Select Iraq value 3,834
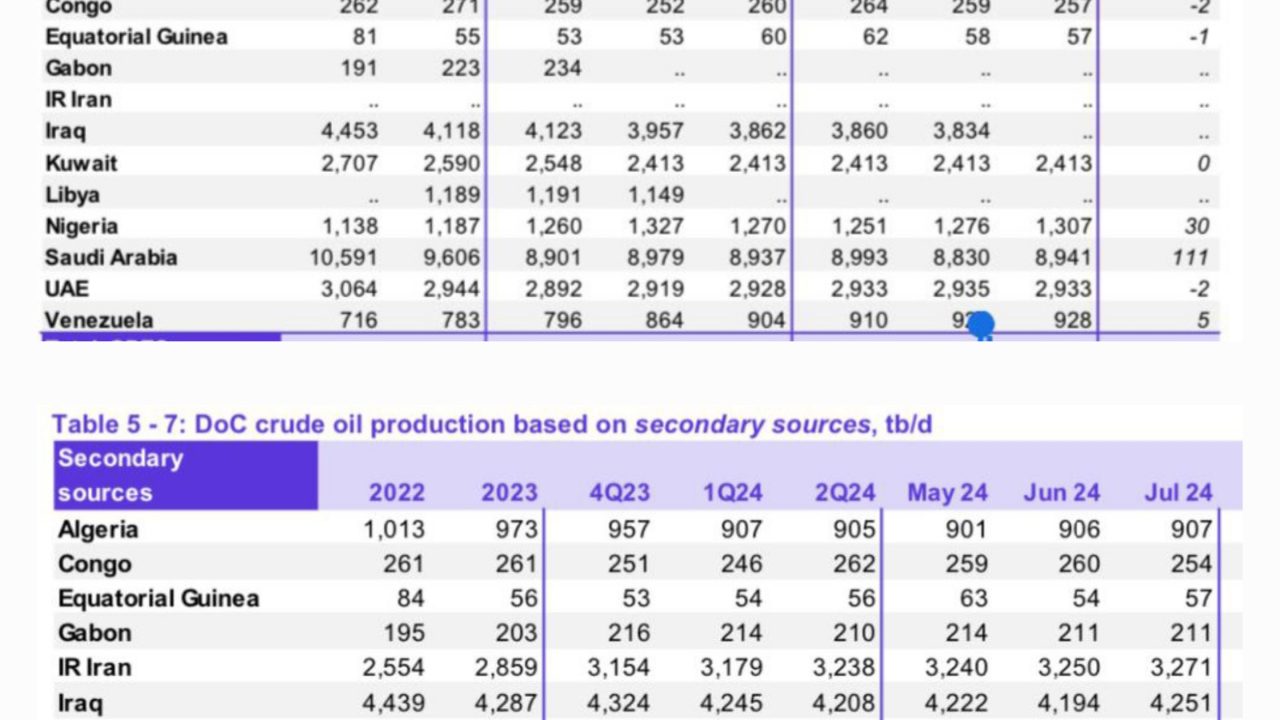 [x=961, y=131]
